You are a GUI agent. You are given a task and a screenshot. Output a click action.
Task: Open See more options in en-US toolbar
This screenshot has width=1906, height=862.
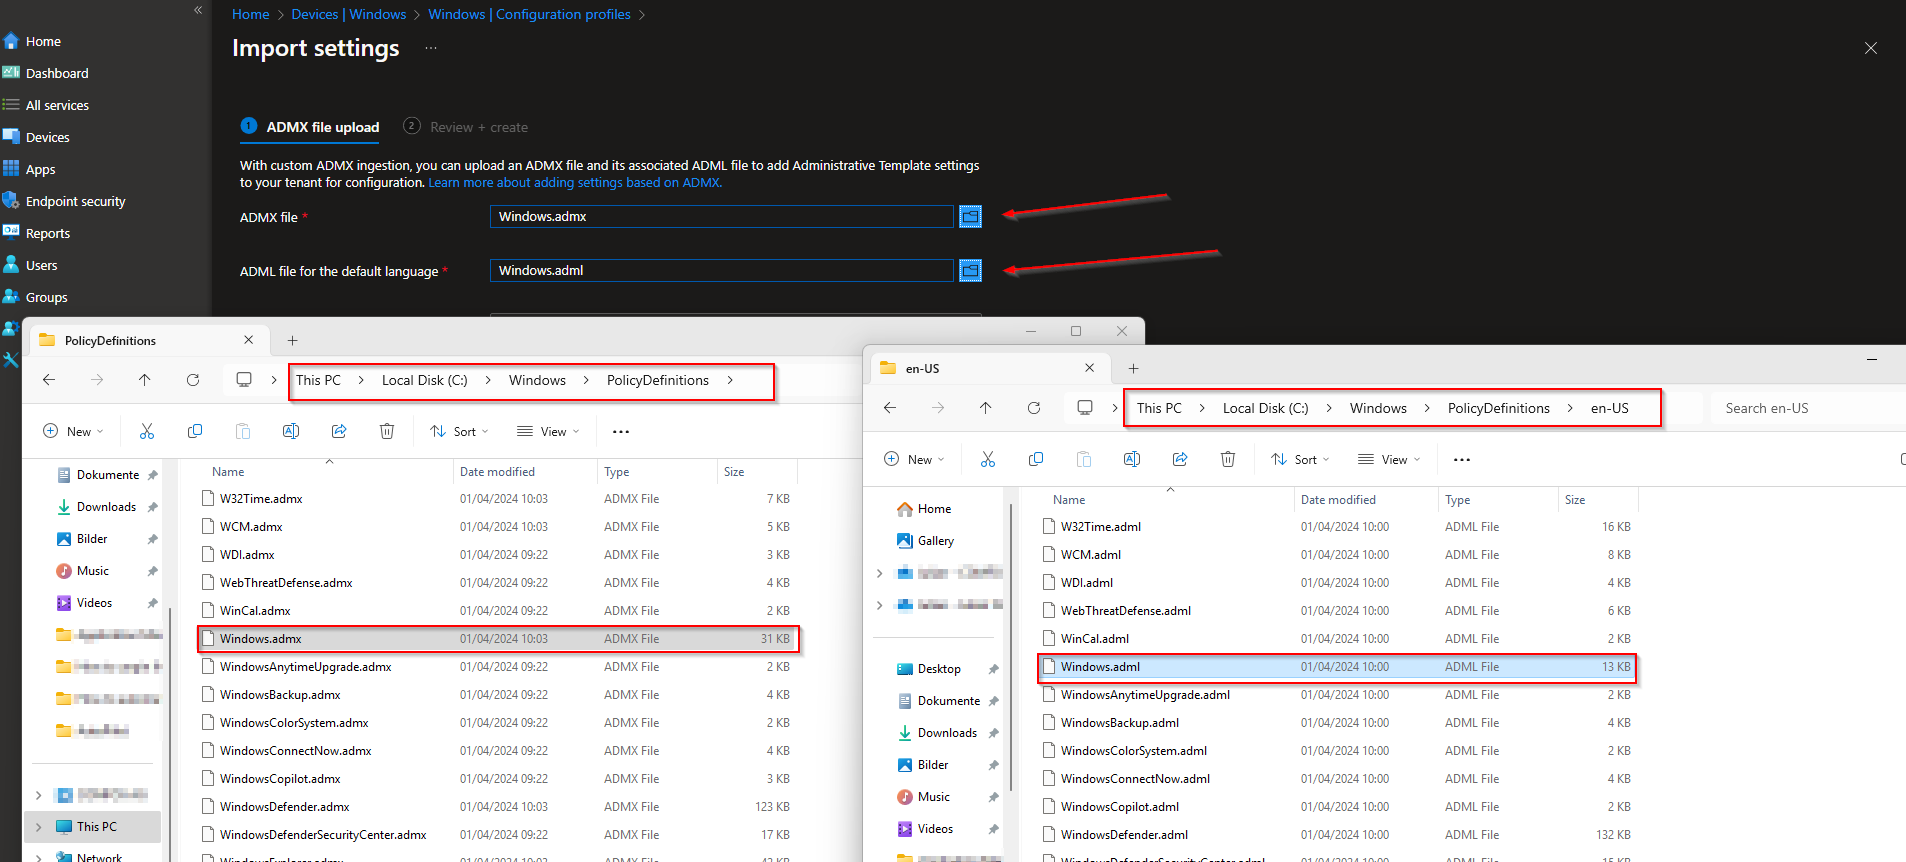[x=1462, y=460]
